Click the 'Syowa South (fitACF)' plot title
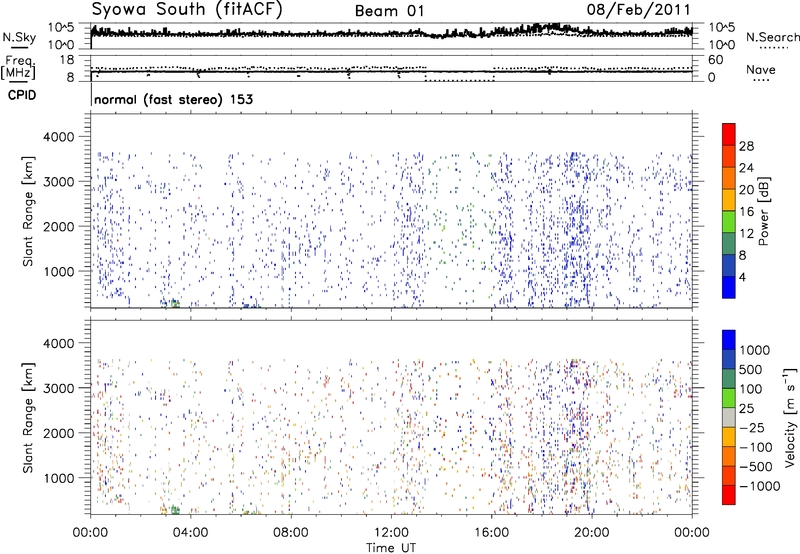800x554 pixels. tap(187, 9)
